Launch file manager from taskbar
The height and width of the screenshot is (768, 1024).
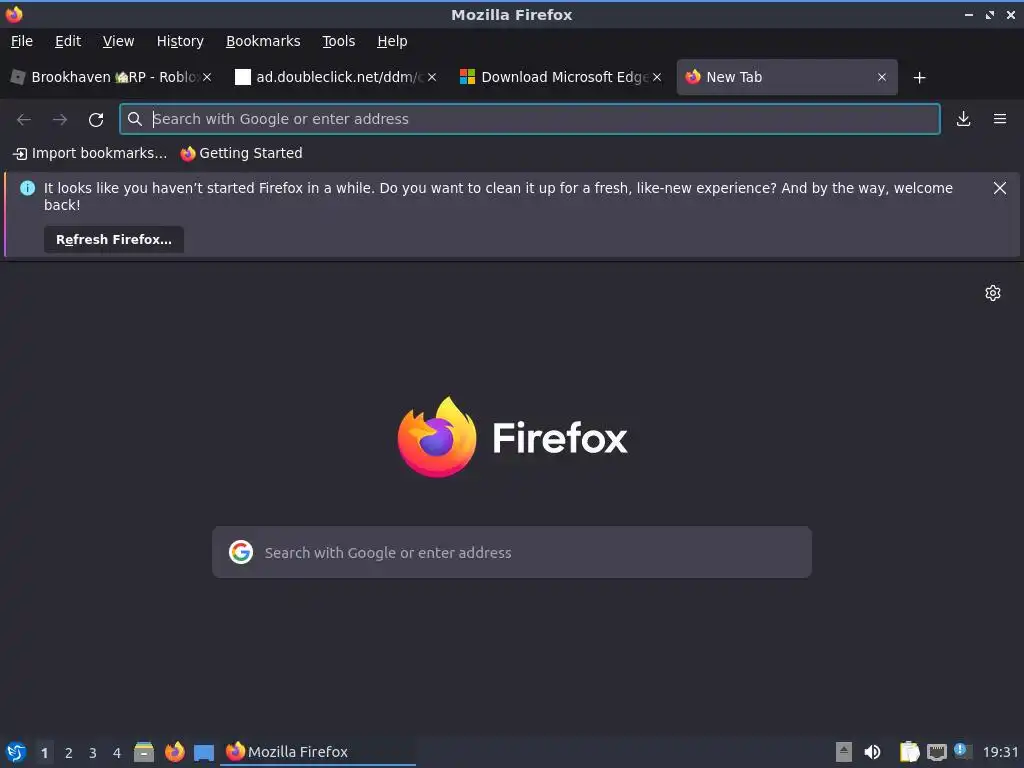[x=144, y=752]
